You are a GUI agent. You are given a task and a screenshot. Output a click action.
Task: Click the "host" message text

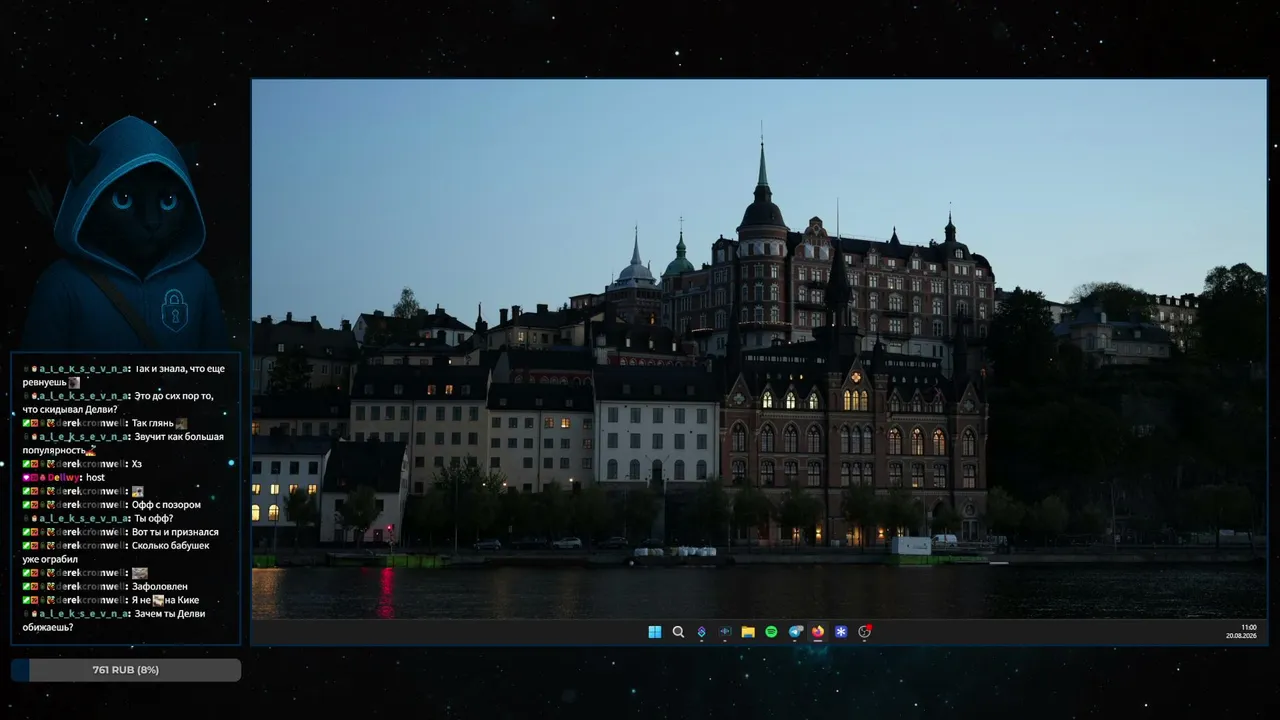pyautogui.click(x=95, y=478)
